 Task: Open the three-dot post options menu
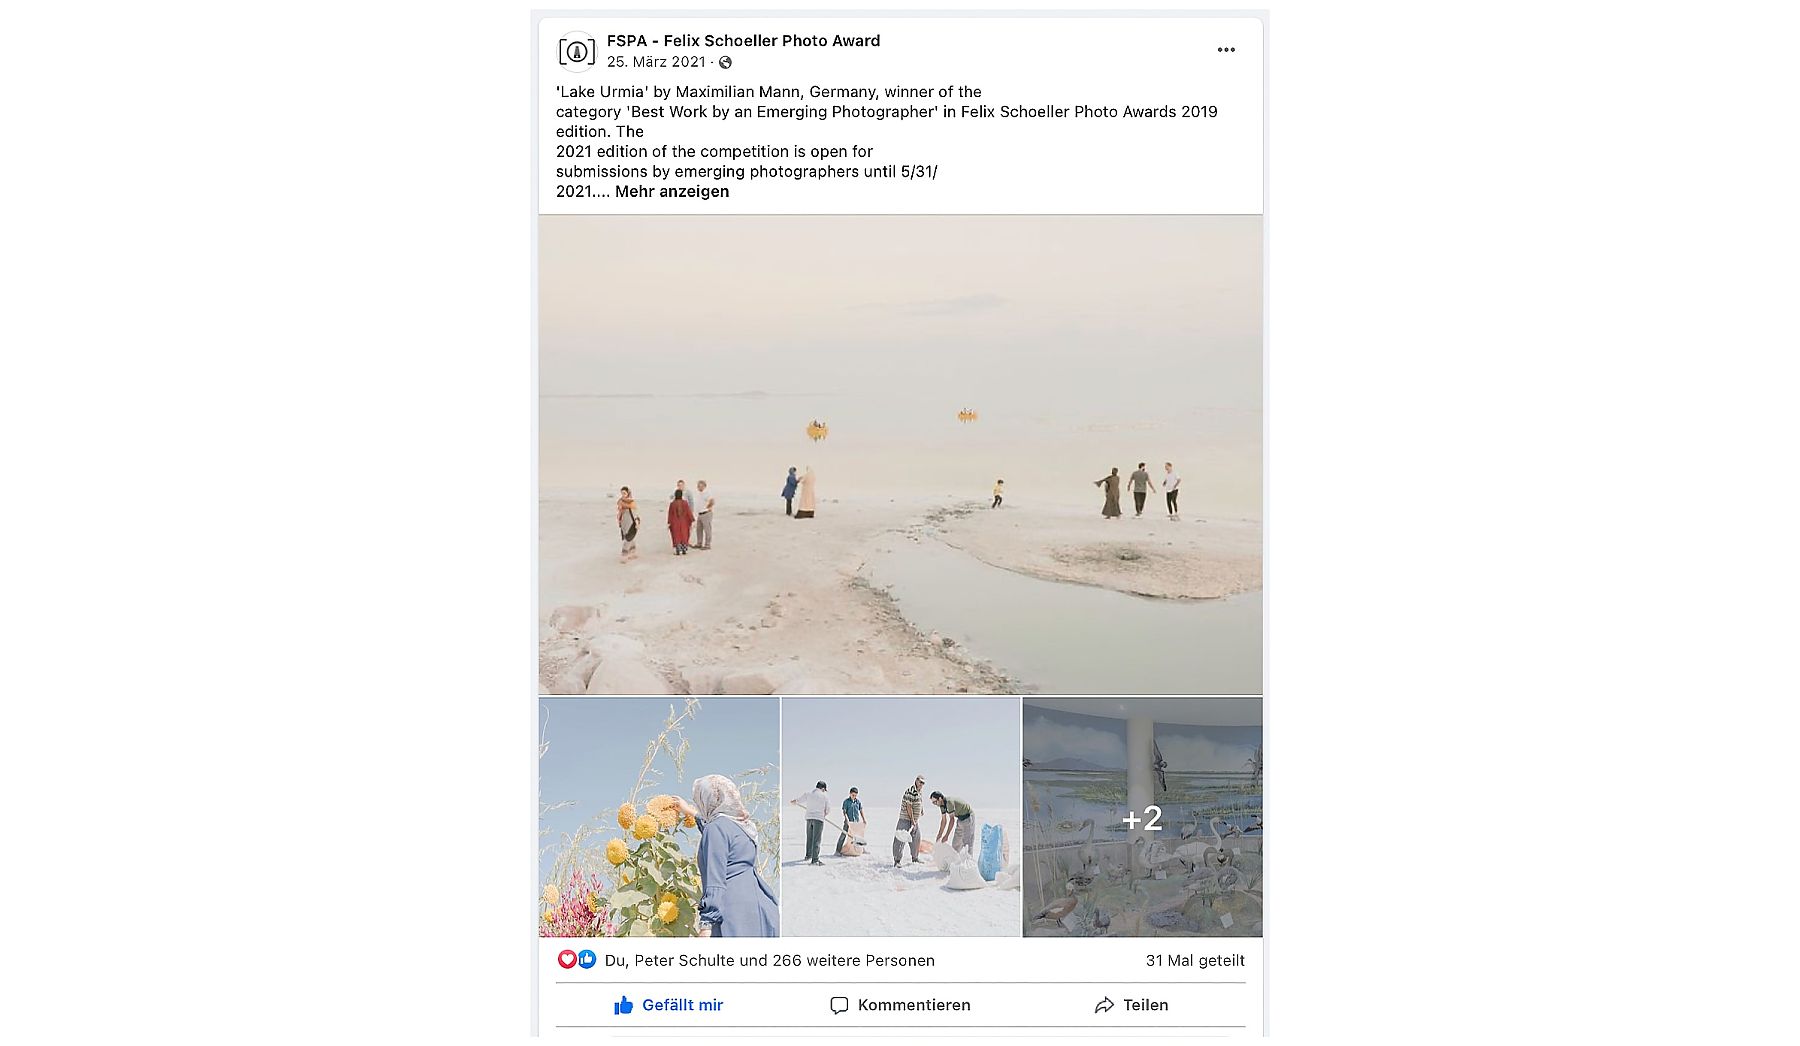click(1226, 50)
